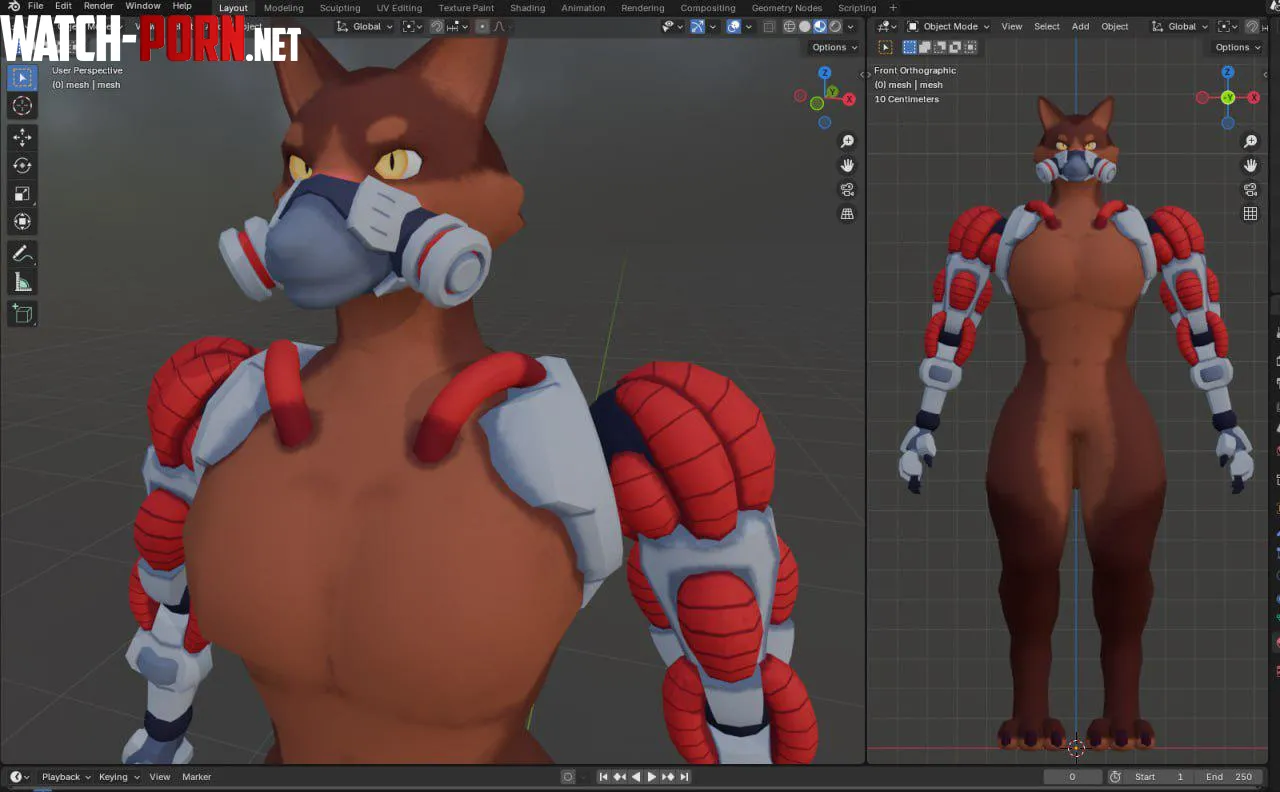The height and width of the screenshot is (792, 1280).
Task: Toggle X-ray in left viewport
Action: pyautogui.click(x=769, y=27)
